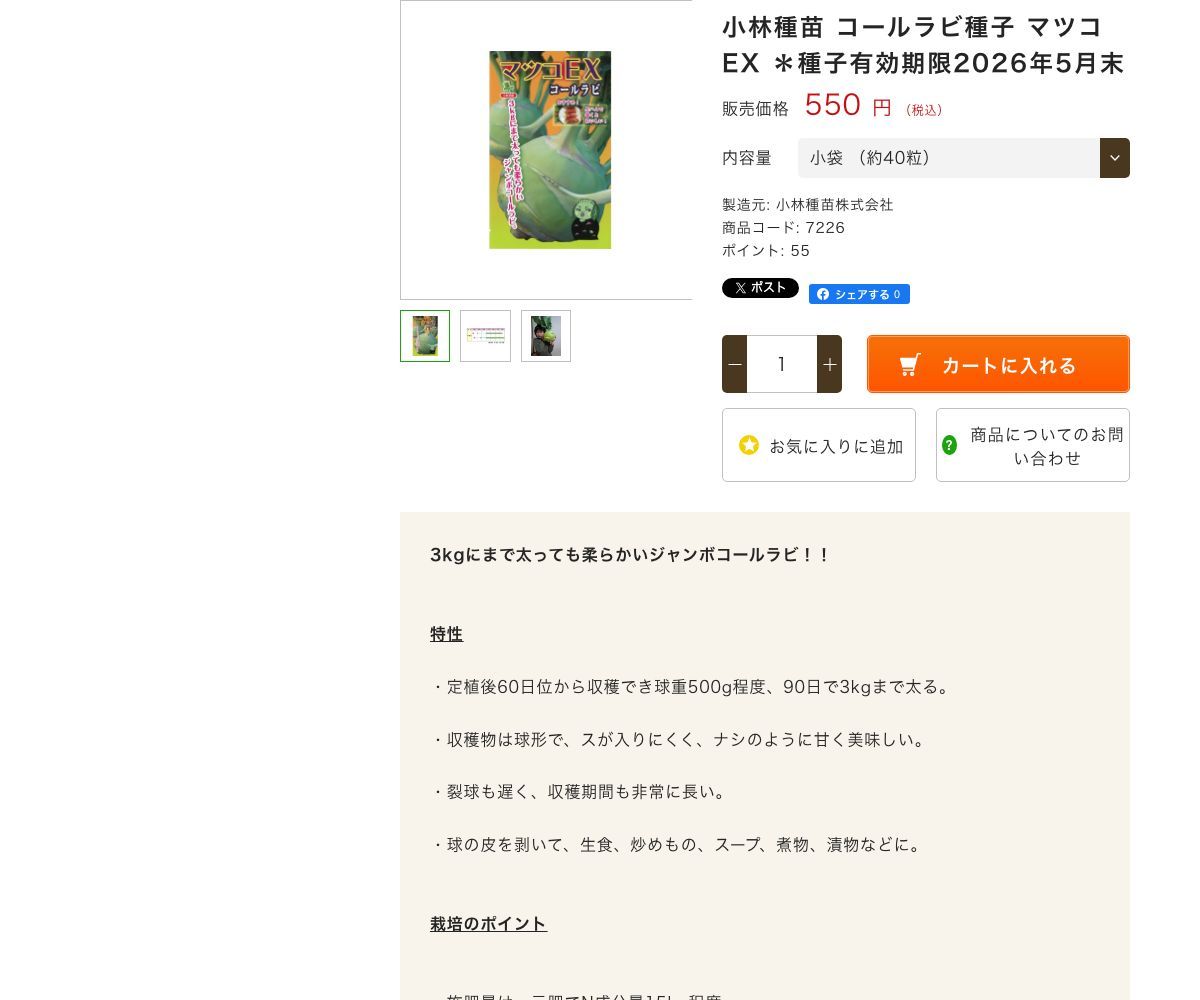
Task: View the third thumbnail with child photo
Action: click(546, 336)
